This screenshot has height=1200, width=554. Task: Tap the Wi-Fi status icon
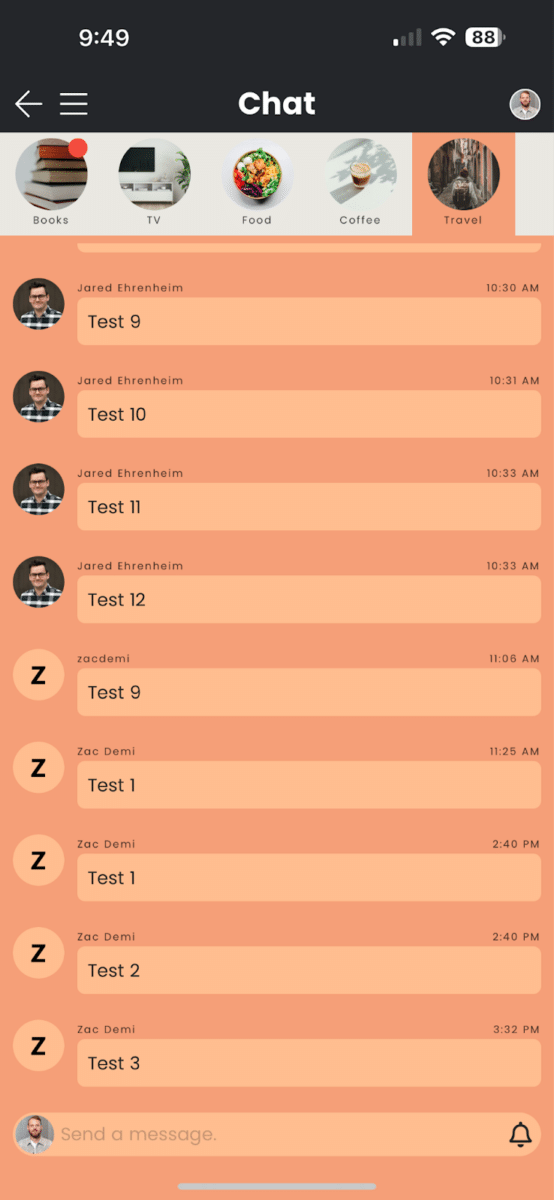pyautogui.click(x=443, y=37)
